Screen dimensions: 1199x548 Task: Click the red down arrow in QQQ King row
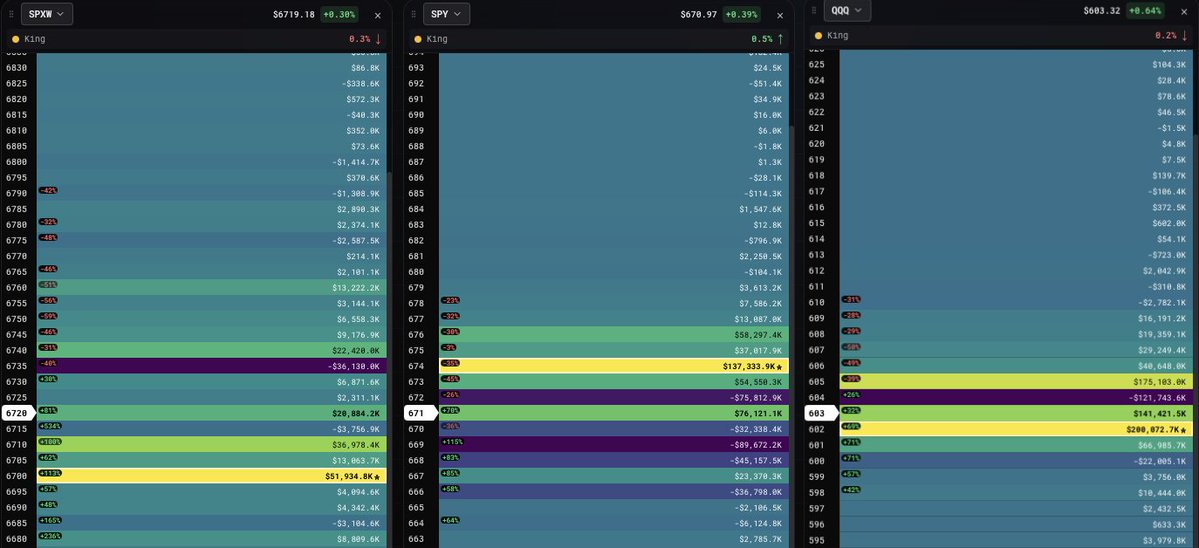click(x=1184, y=36)
